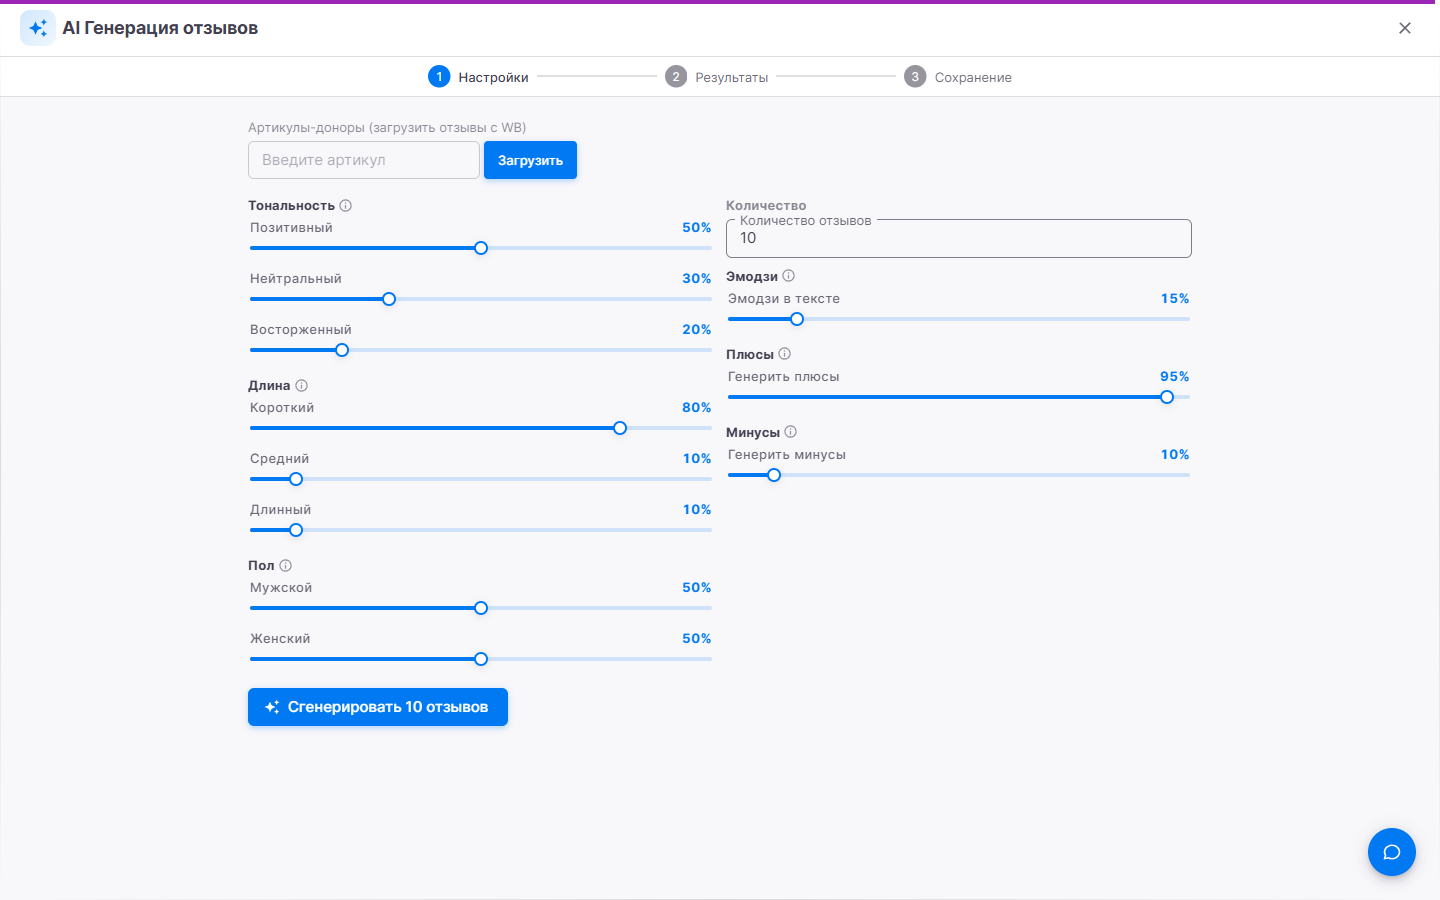Click info icon next to Эмодзи
Screen dimensions: 1440x900
point(789,276)
